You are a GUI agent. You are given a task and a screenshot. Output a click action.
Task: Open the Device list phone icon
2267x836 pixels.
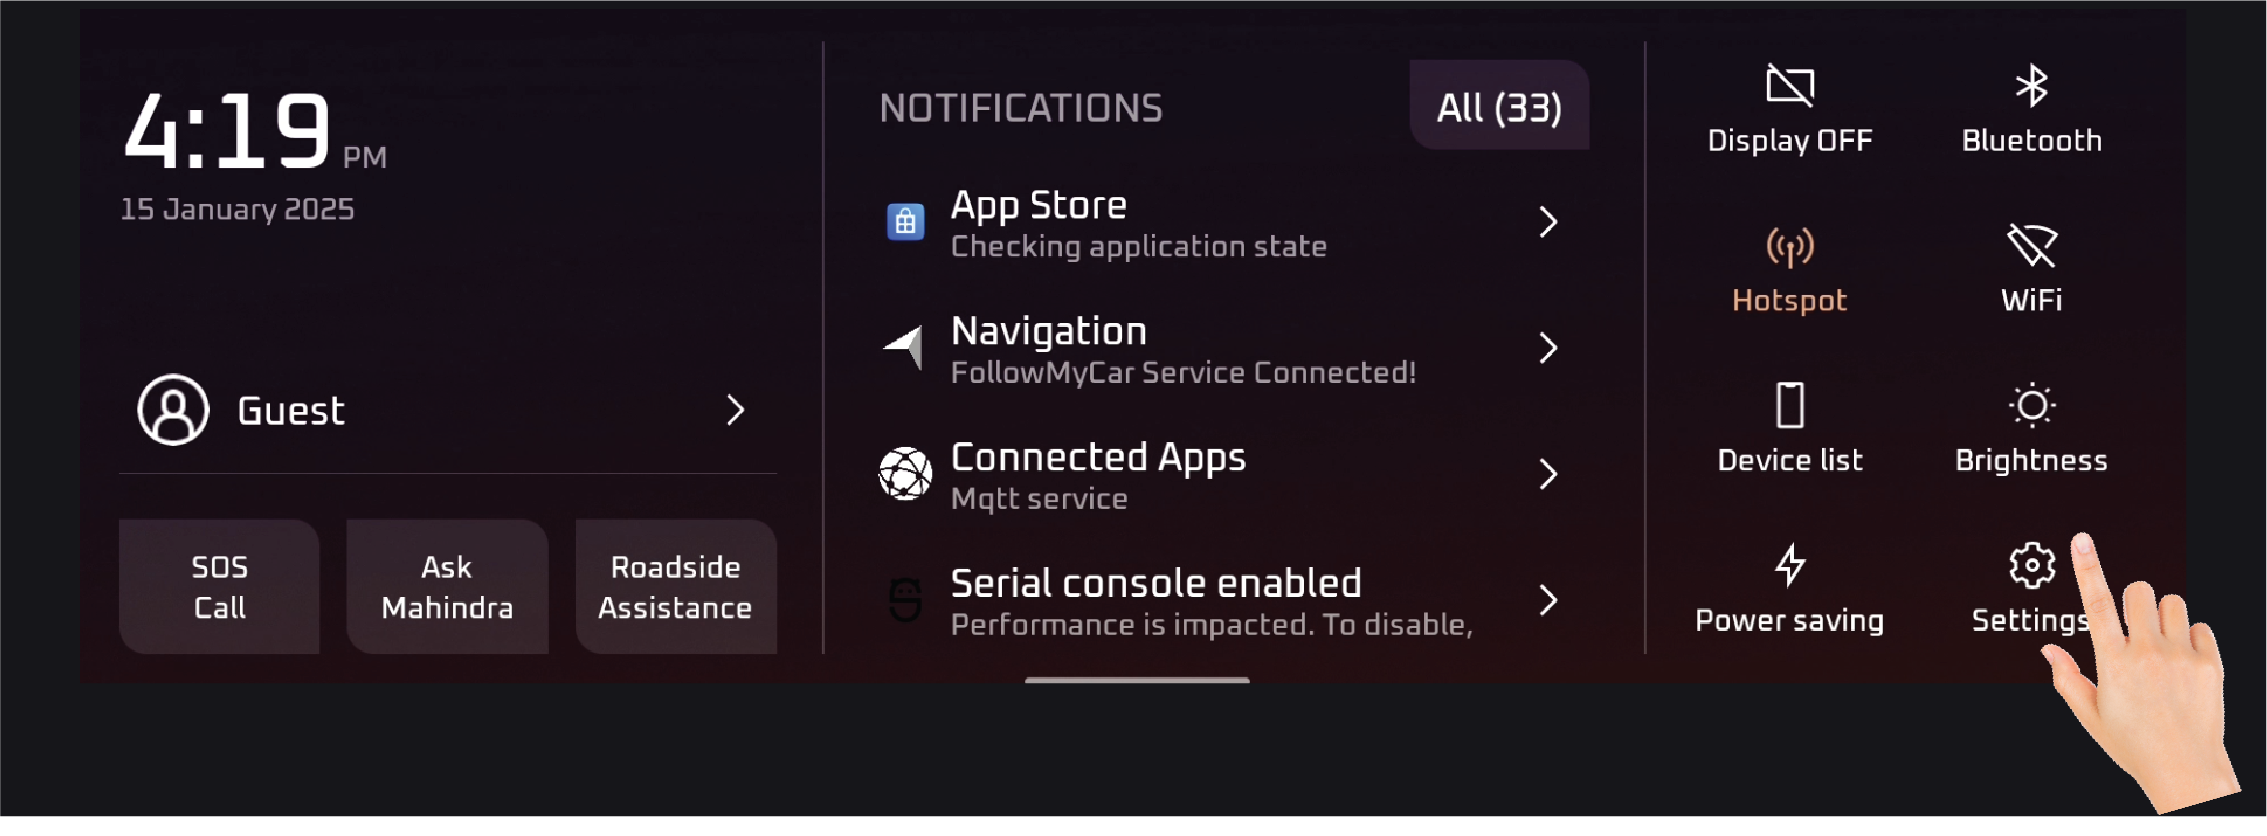click(1790, 406)
